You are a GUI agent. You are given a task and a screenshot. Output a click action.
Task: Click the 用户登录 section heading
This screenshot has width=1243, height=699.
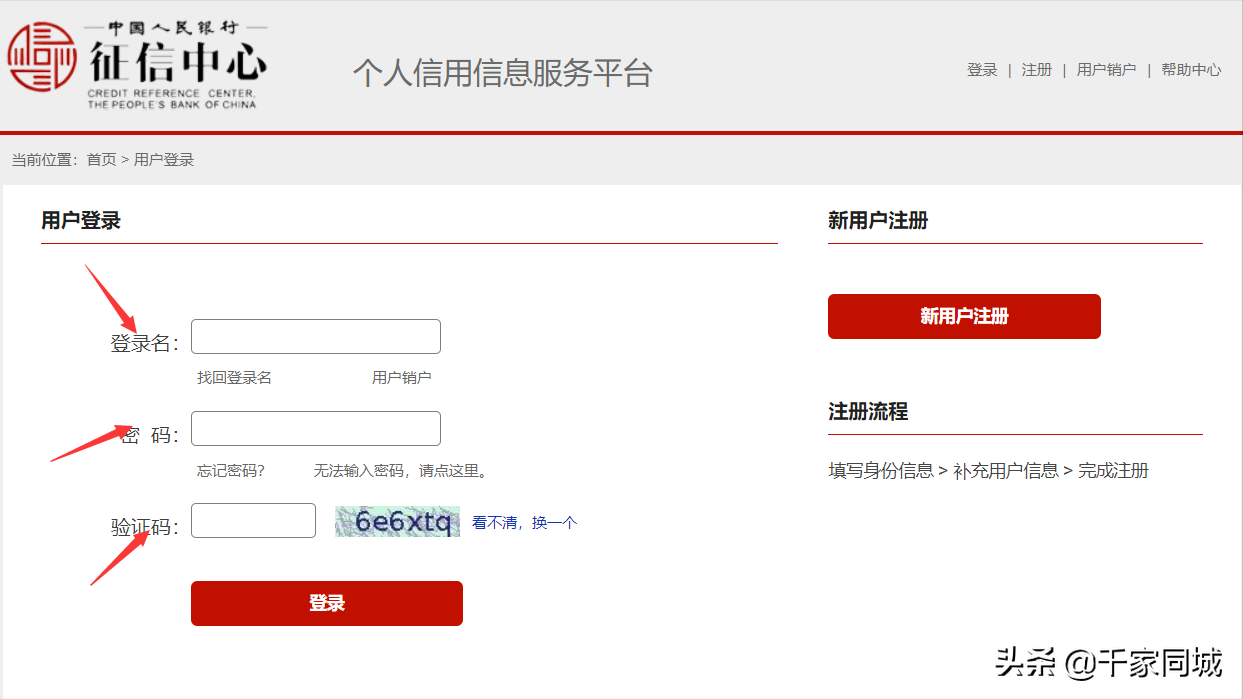81,220
